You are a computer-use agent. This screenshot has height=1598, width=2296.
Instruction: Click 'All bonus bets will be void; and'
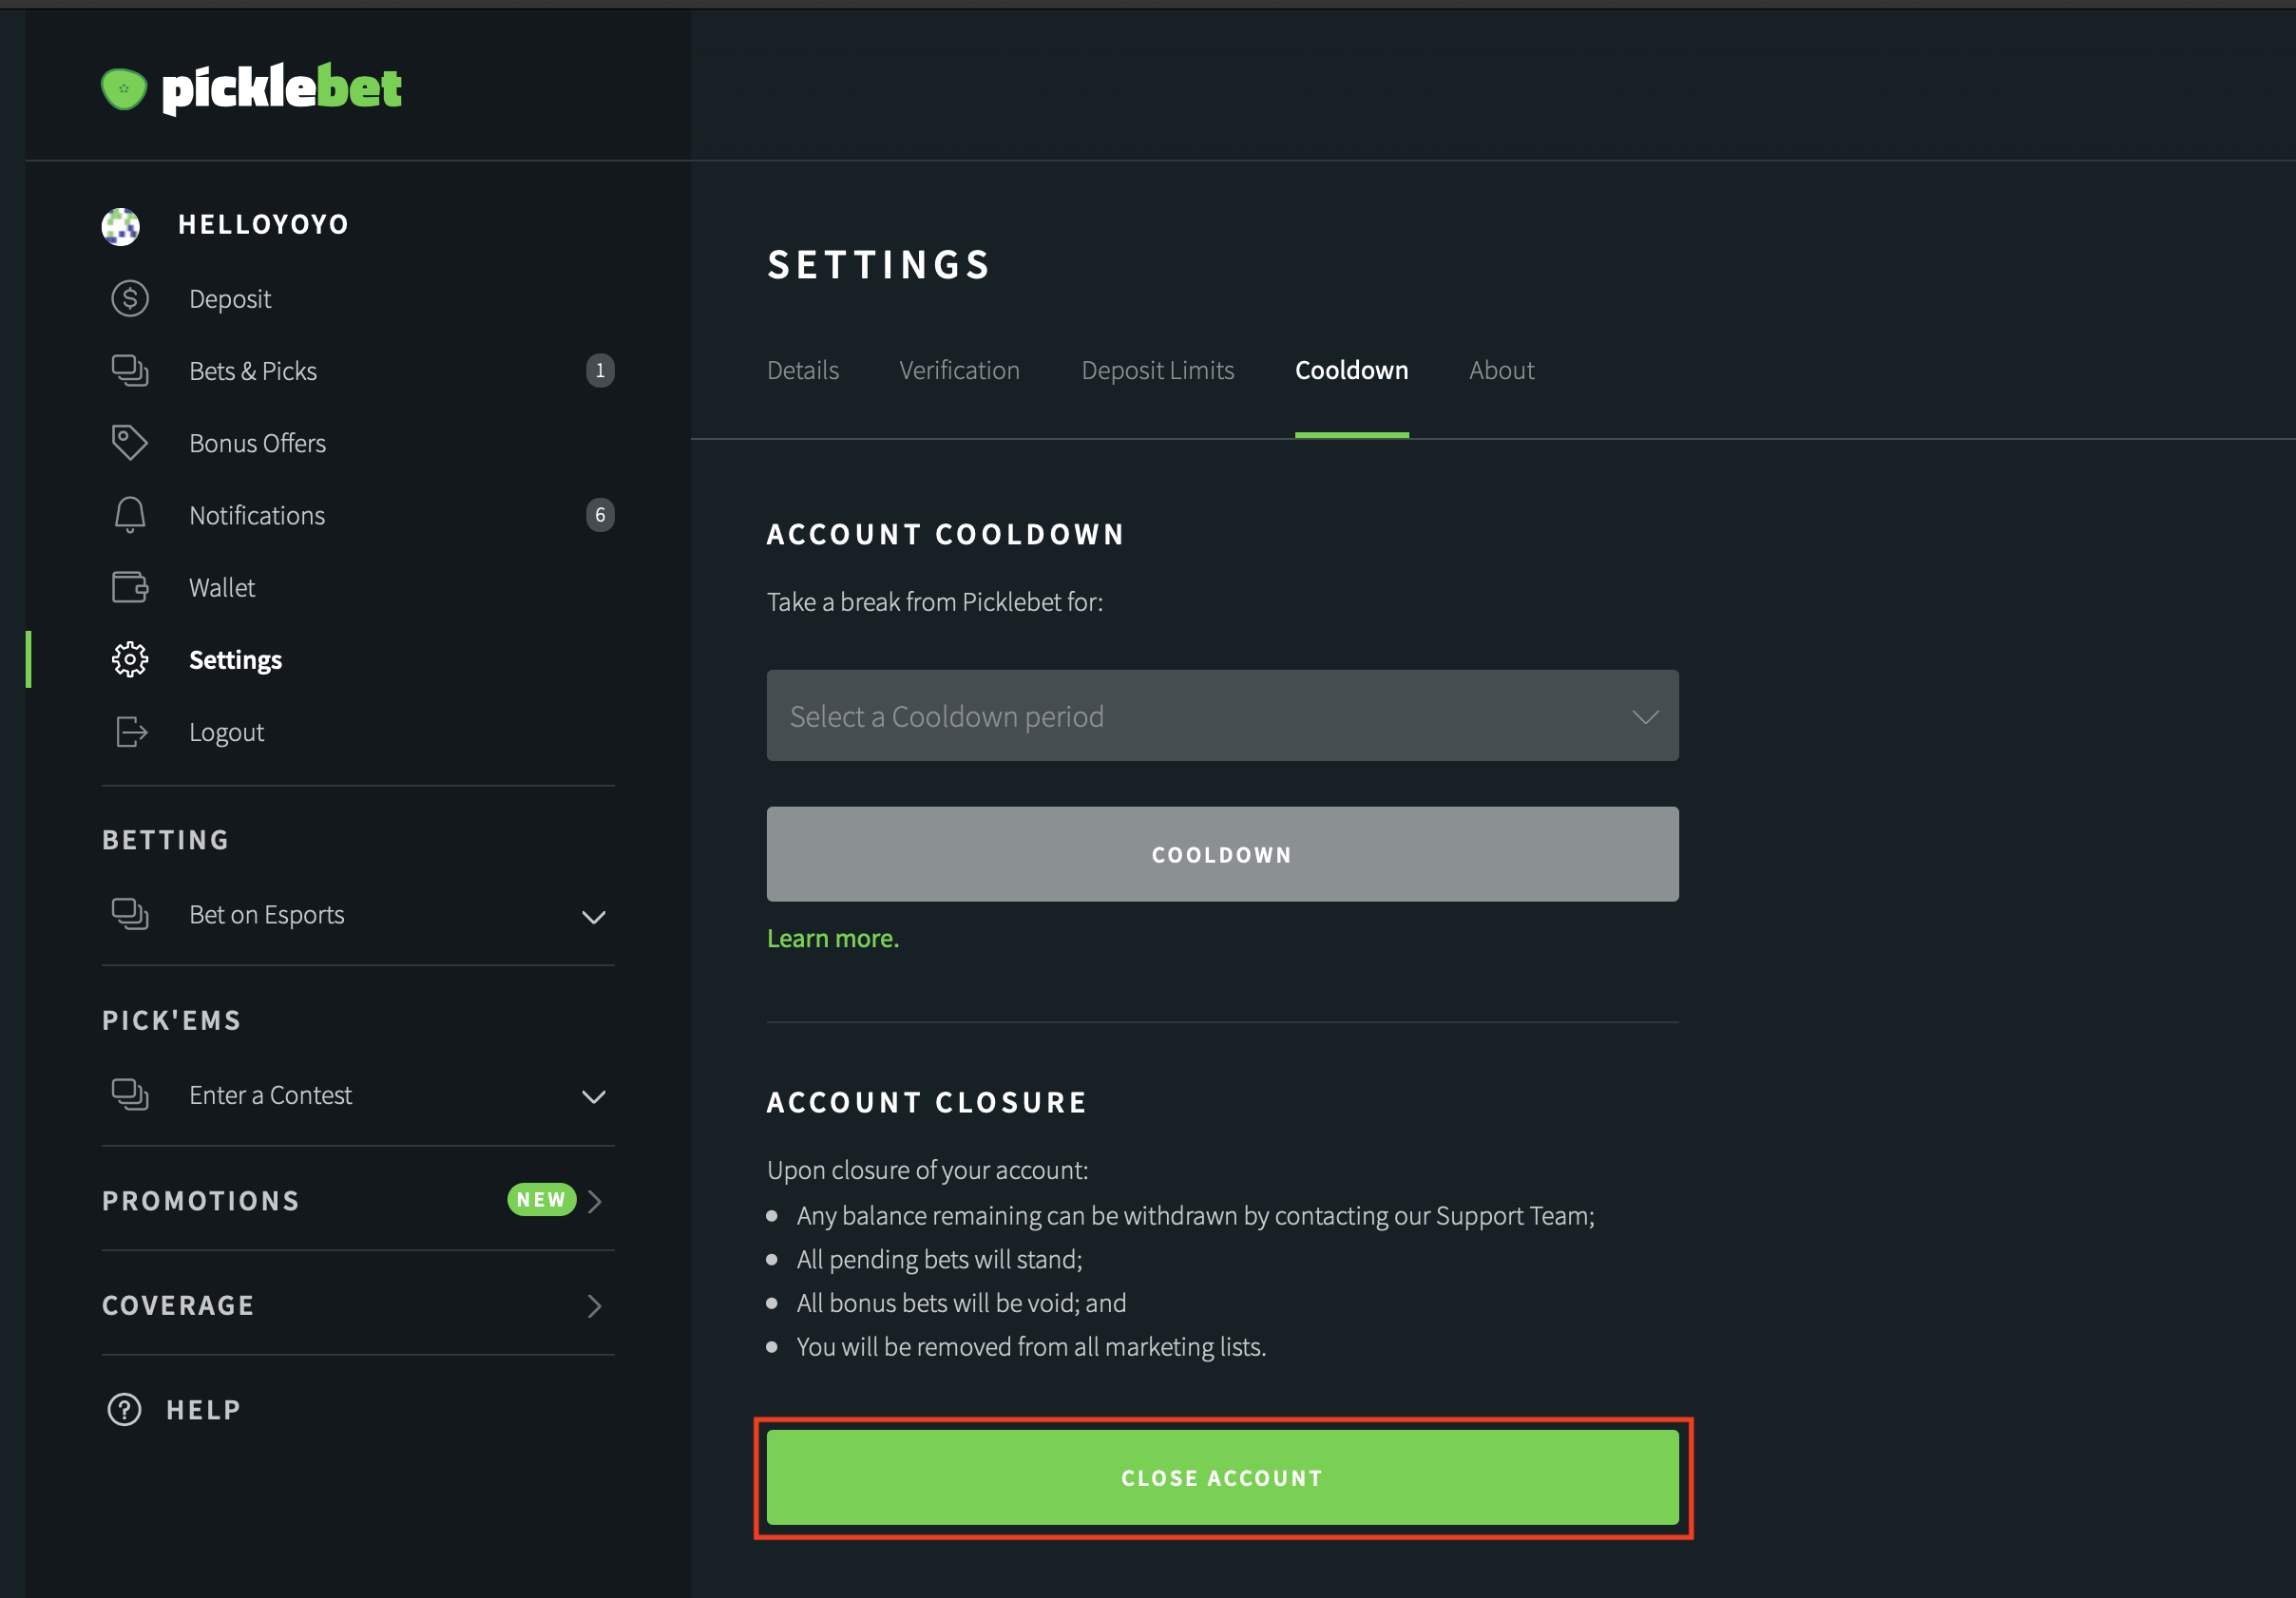[x=962, y=1303]
